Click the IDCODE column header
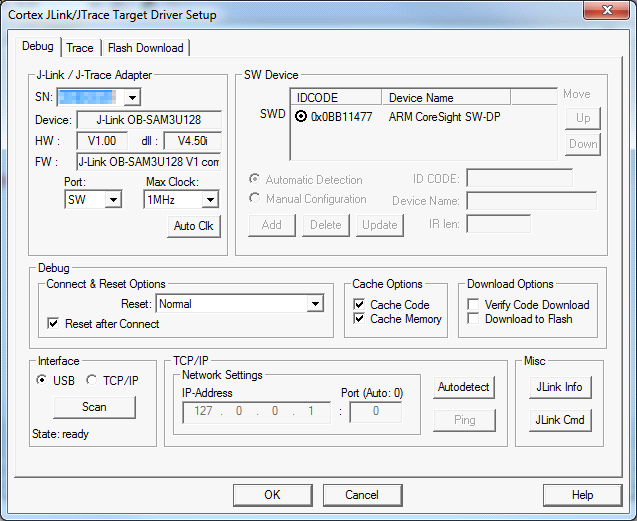Image resolution: width=637 pixels, height=521 pixels. point(336,98)
